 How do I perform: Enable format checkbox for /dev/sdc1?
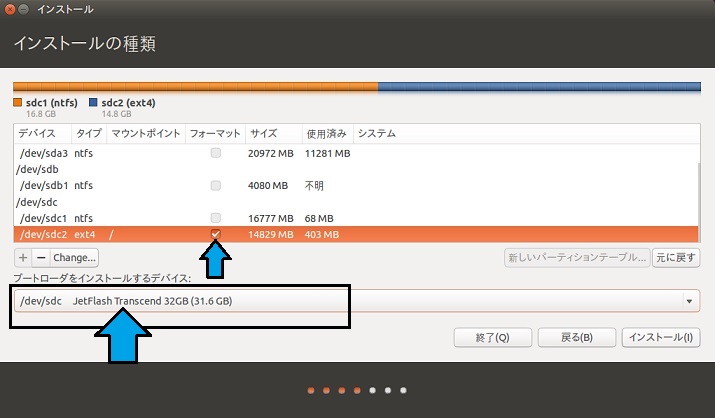pos(215,218)
